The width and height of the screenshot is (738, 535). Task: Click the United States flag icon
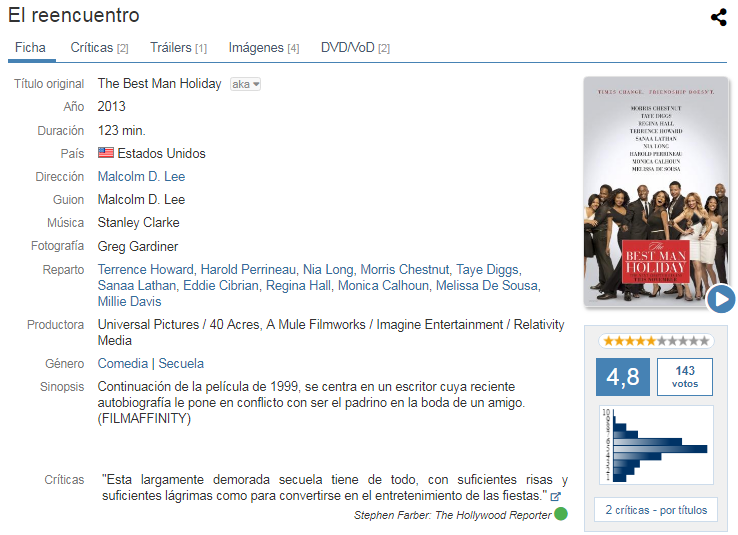click(106, 153)
